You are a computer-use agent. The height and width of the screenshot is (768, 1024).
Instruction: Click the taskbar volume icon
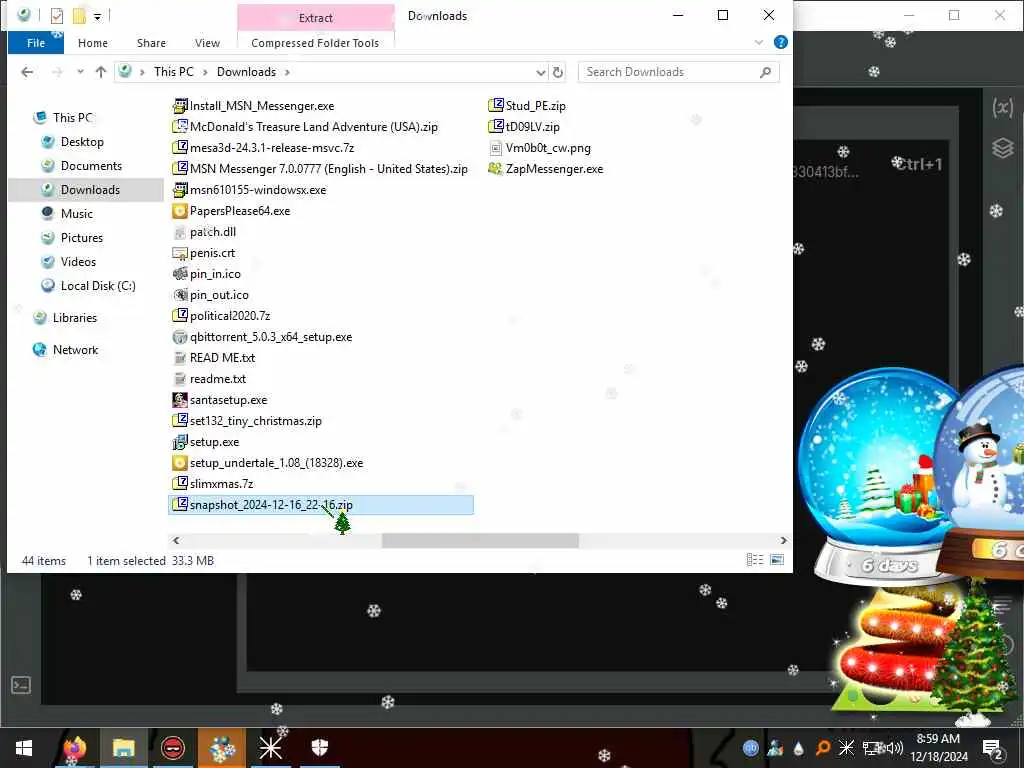[x=894, y=748]
